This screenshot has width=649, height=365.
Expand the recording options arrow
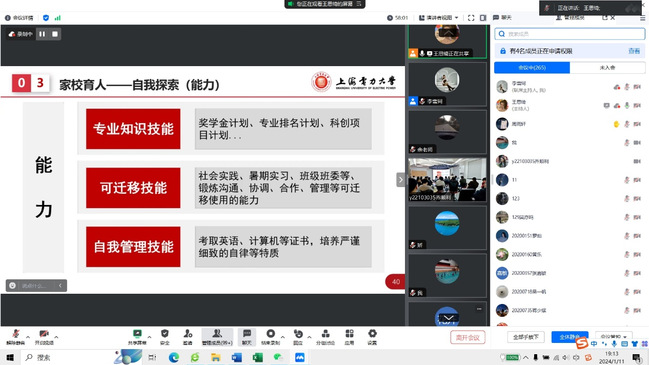click(283, 337)
